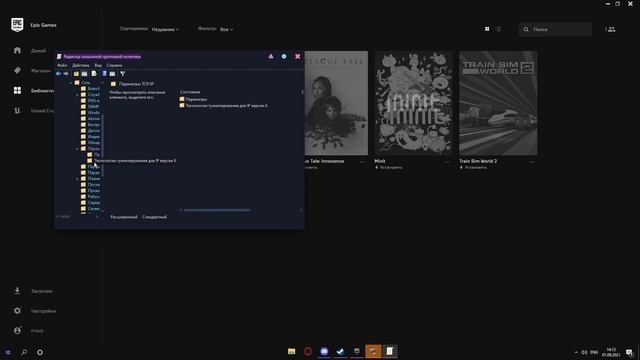Click Help toolbar icon in policy editor
The width and height of the screenshot is (640, 360).
pyautogui.click(x=104, y=73)
